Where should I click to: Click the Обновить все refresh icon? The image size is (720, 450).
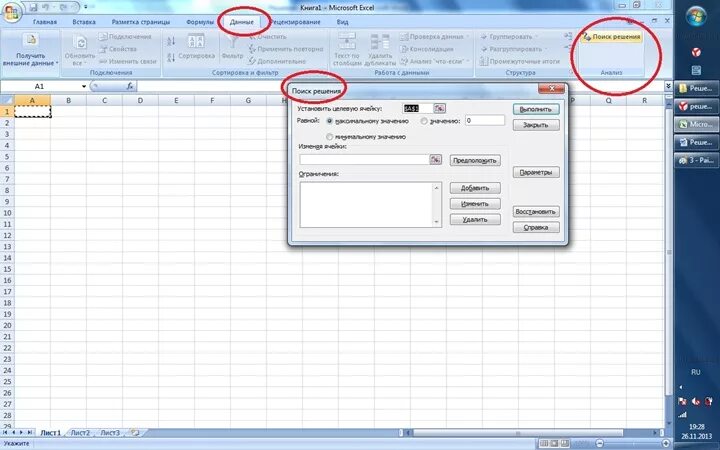tap(81, 43)
